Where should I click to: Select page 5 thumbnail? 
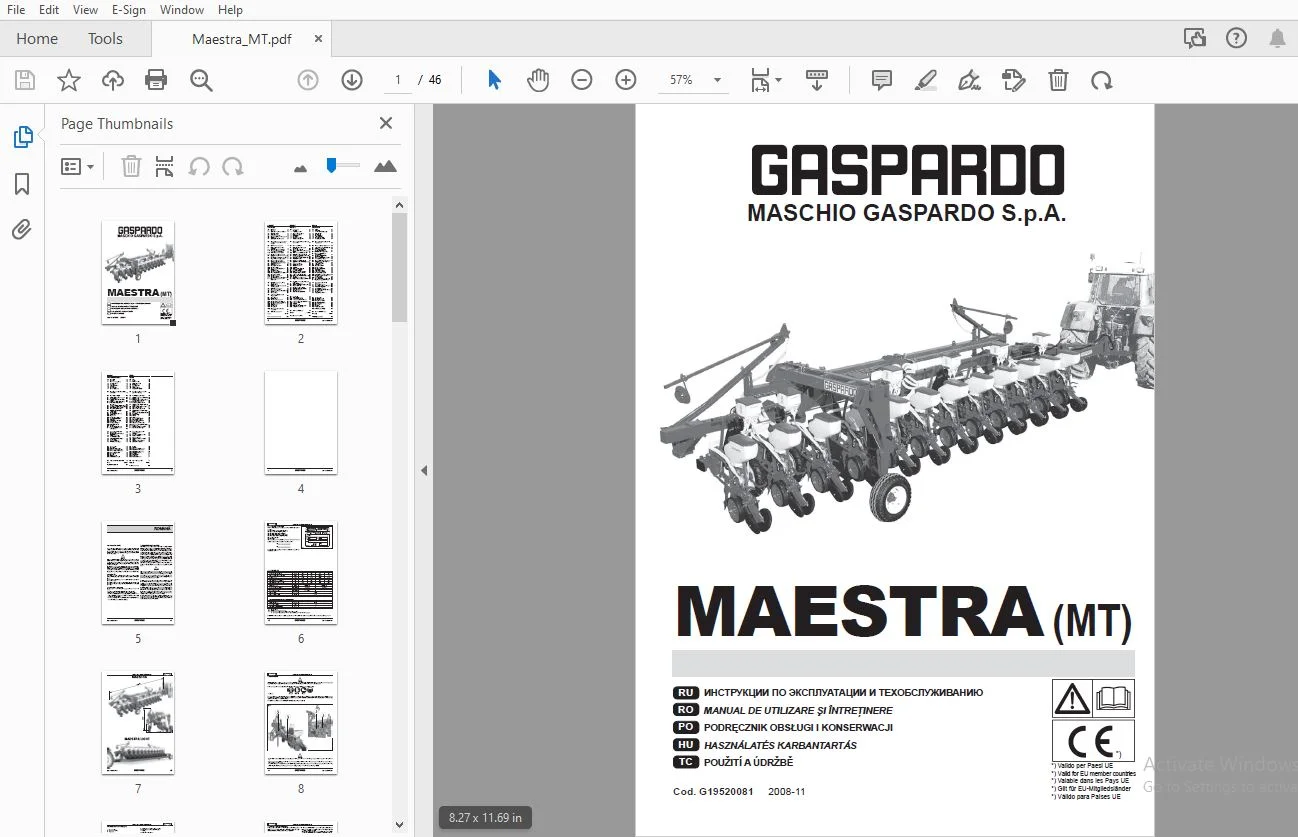[x=138, y=573]
